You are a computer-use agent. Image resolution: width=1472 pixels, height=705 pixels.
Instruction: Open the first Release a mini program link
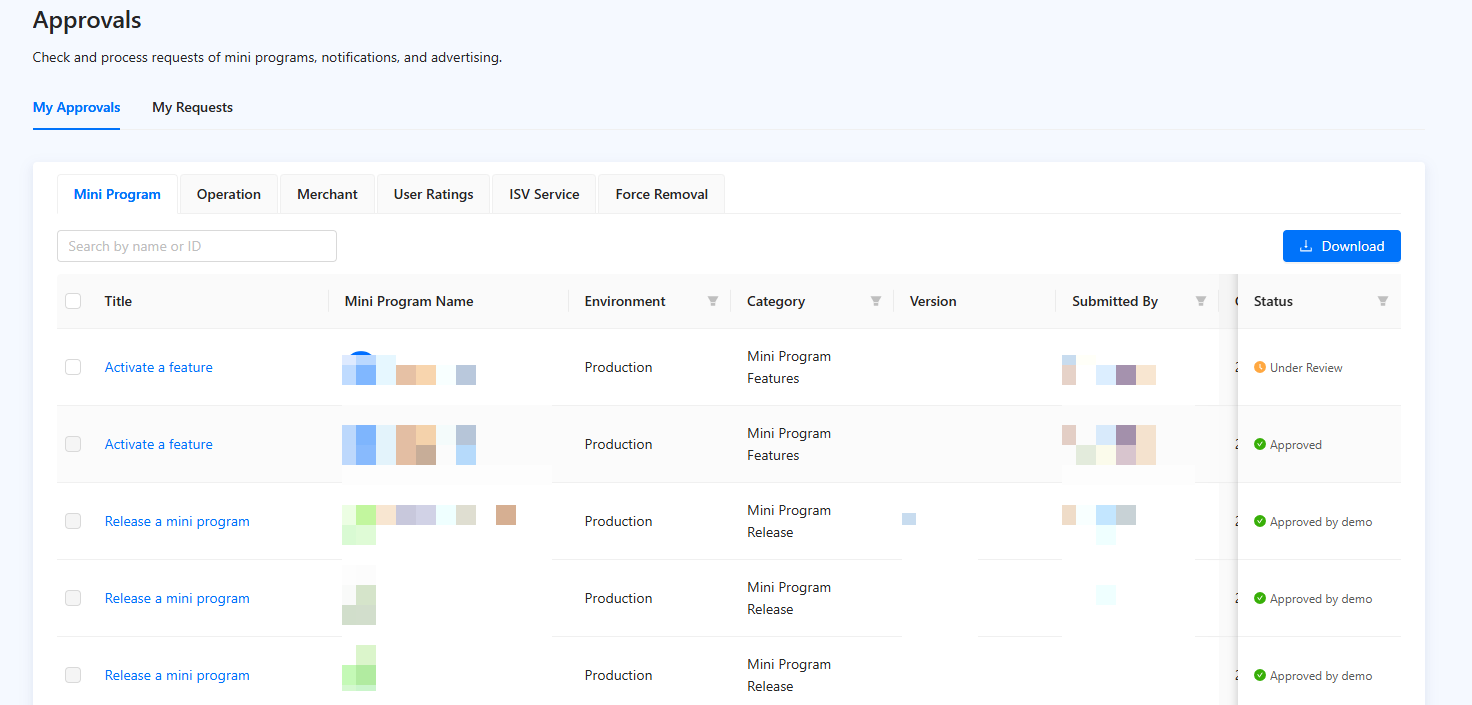(x=177, y=521)
